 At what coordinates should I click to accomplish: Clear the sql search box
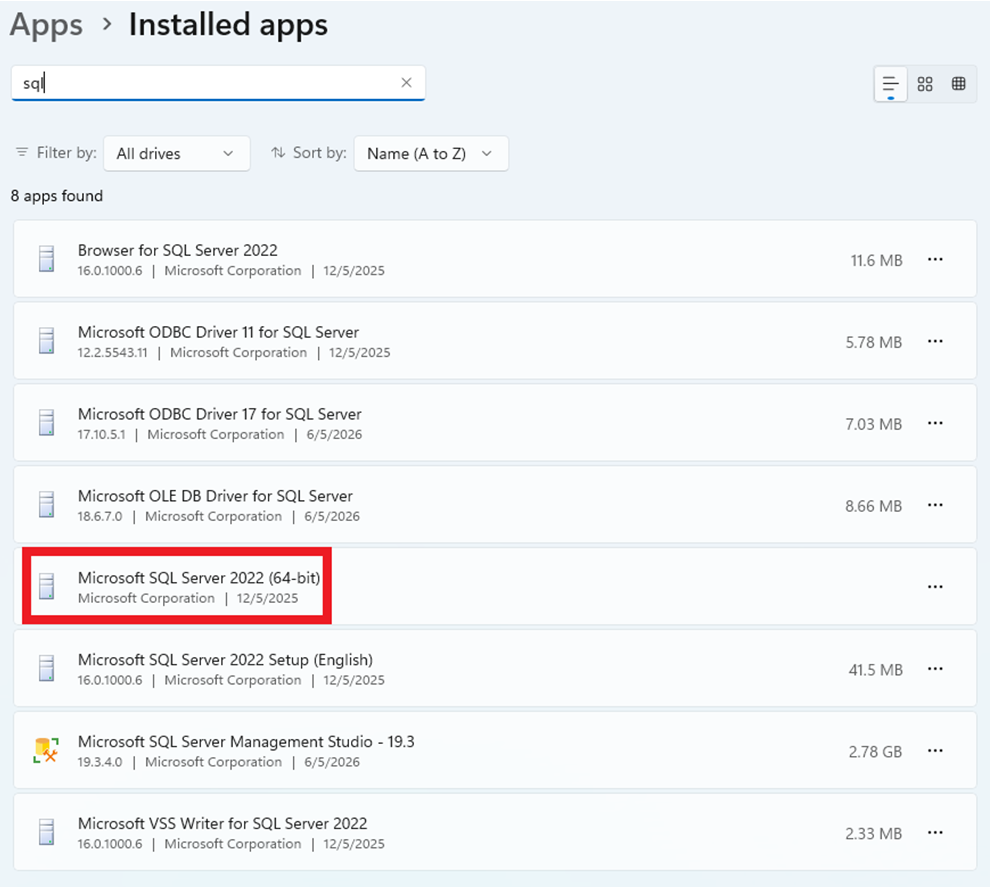pyautogui.click(x=407, y=83)
